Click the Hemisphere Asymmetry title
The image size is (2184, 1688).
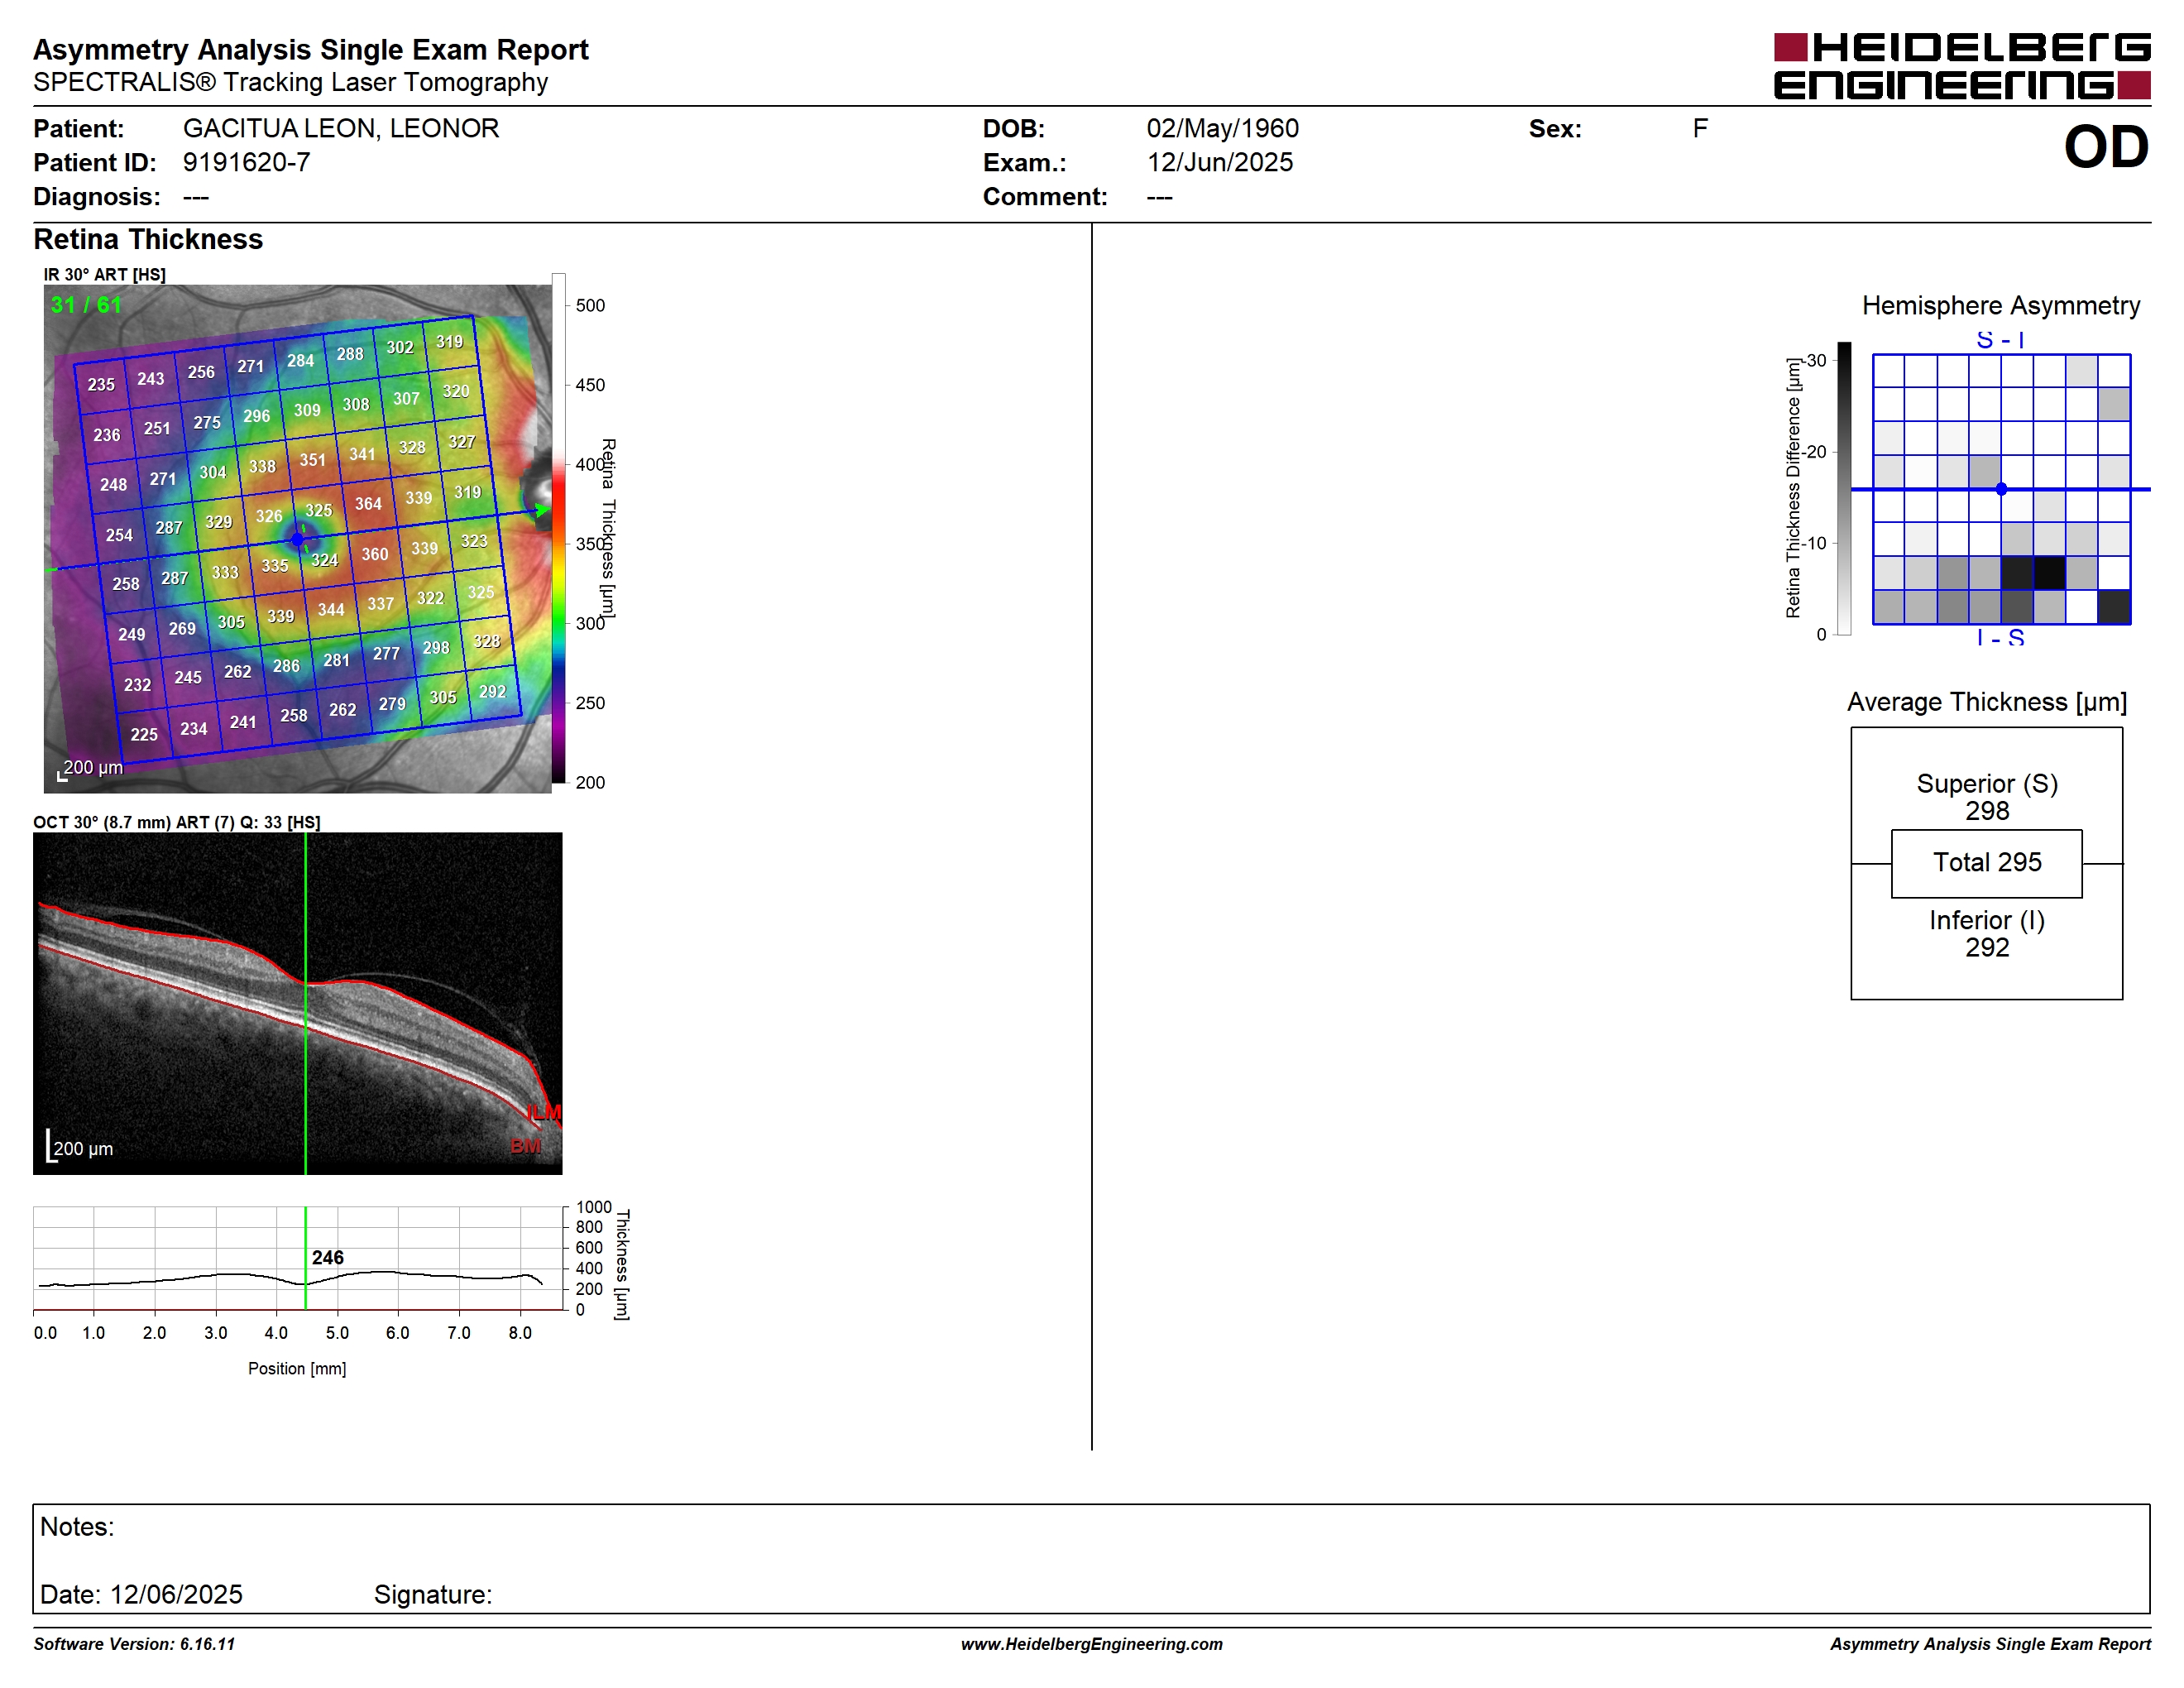coord(2001,306)
